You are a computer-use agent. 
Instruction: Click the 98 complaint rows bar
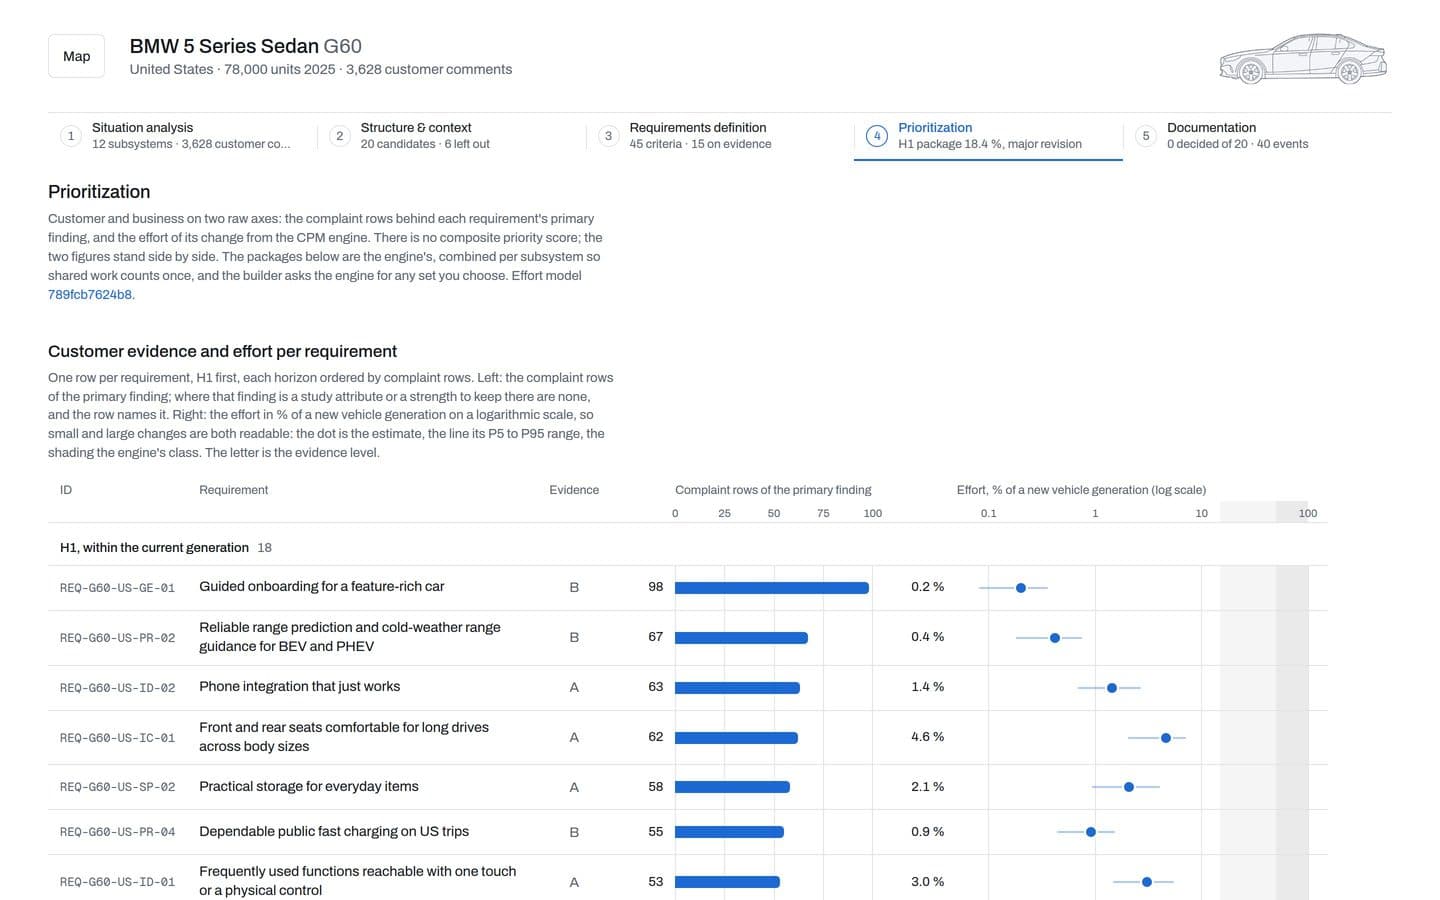(x=772, y=588)
